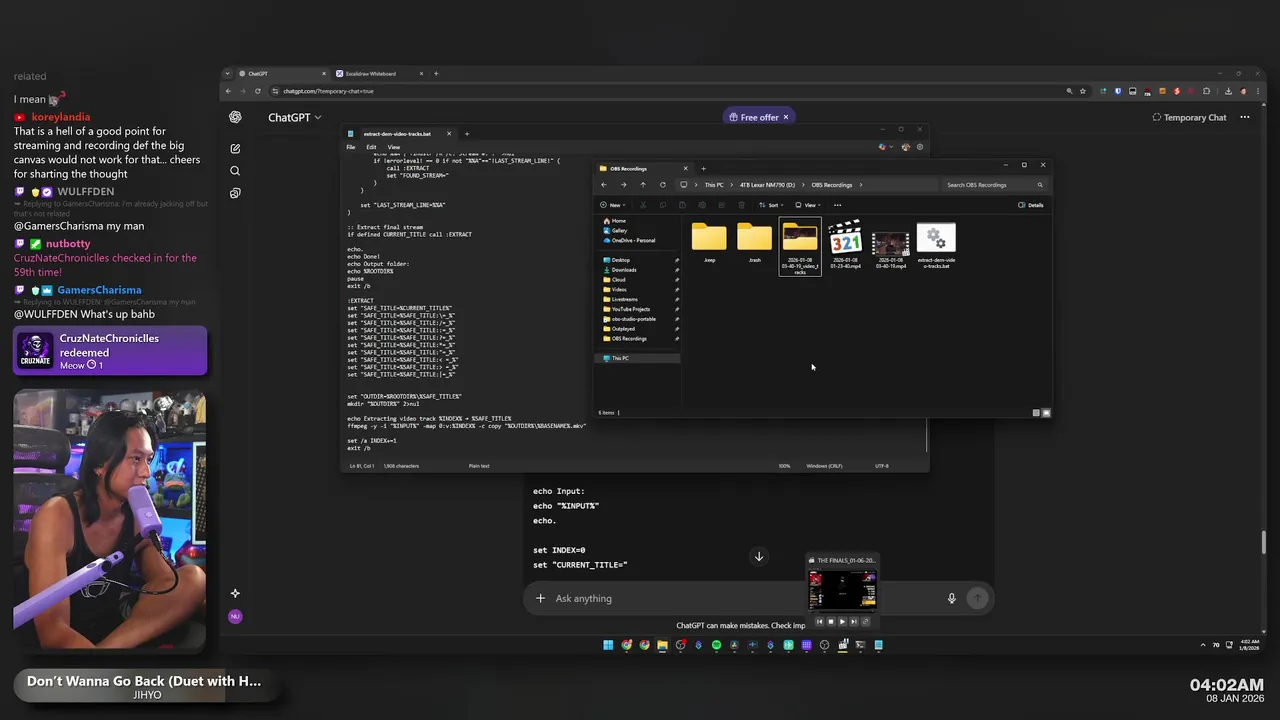Select the video_tracks folder thumbnail
Screen dimensions: 1280x720
pos(800,247)
